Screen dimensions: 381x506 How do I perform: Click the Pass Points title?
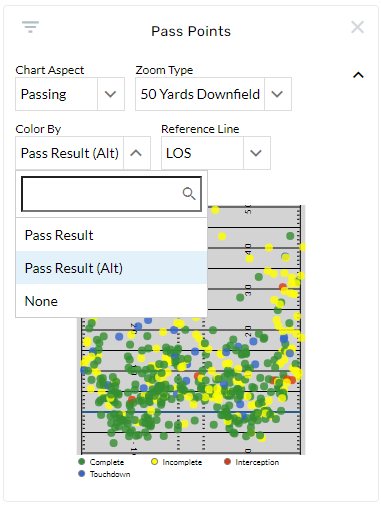(x=191, y=31)
